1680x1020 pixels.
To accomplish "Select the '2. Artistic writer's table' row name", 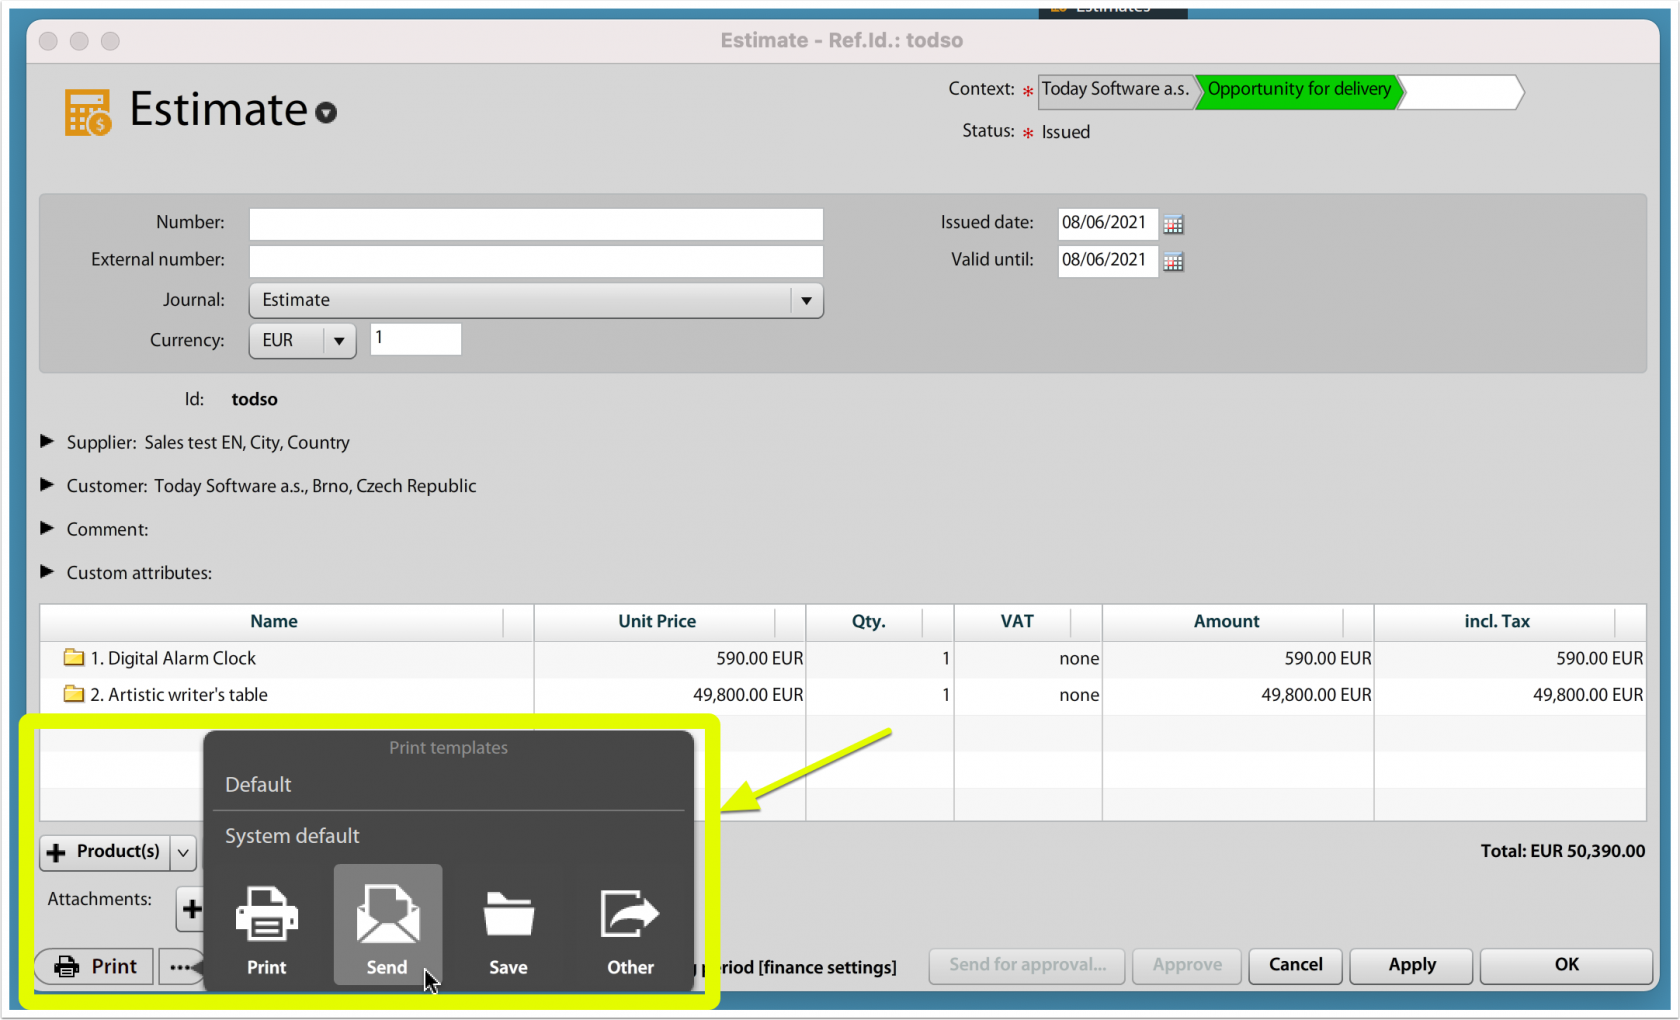I will point(179,694).
